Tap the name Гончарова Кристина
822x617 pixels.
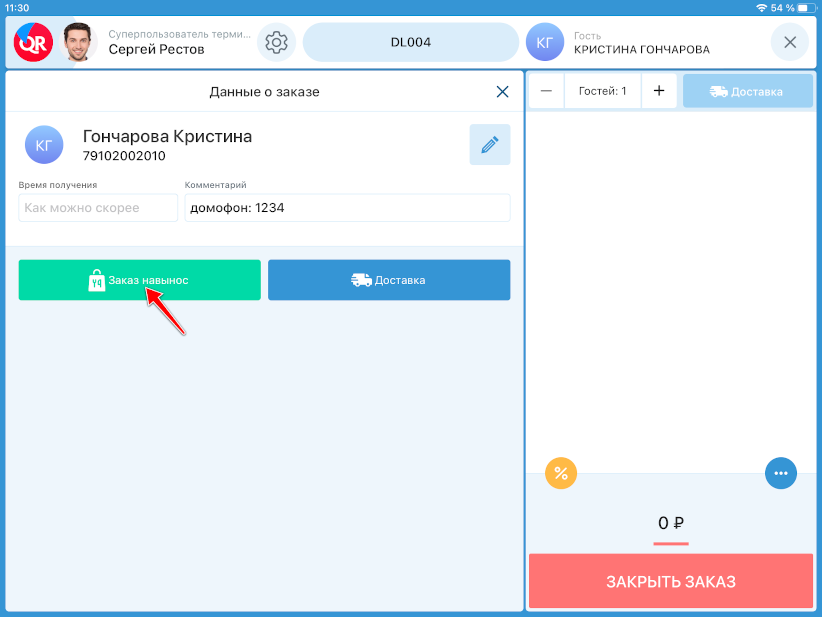tap(167, 136)
